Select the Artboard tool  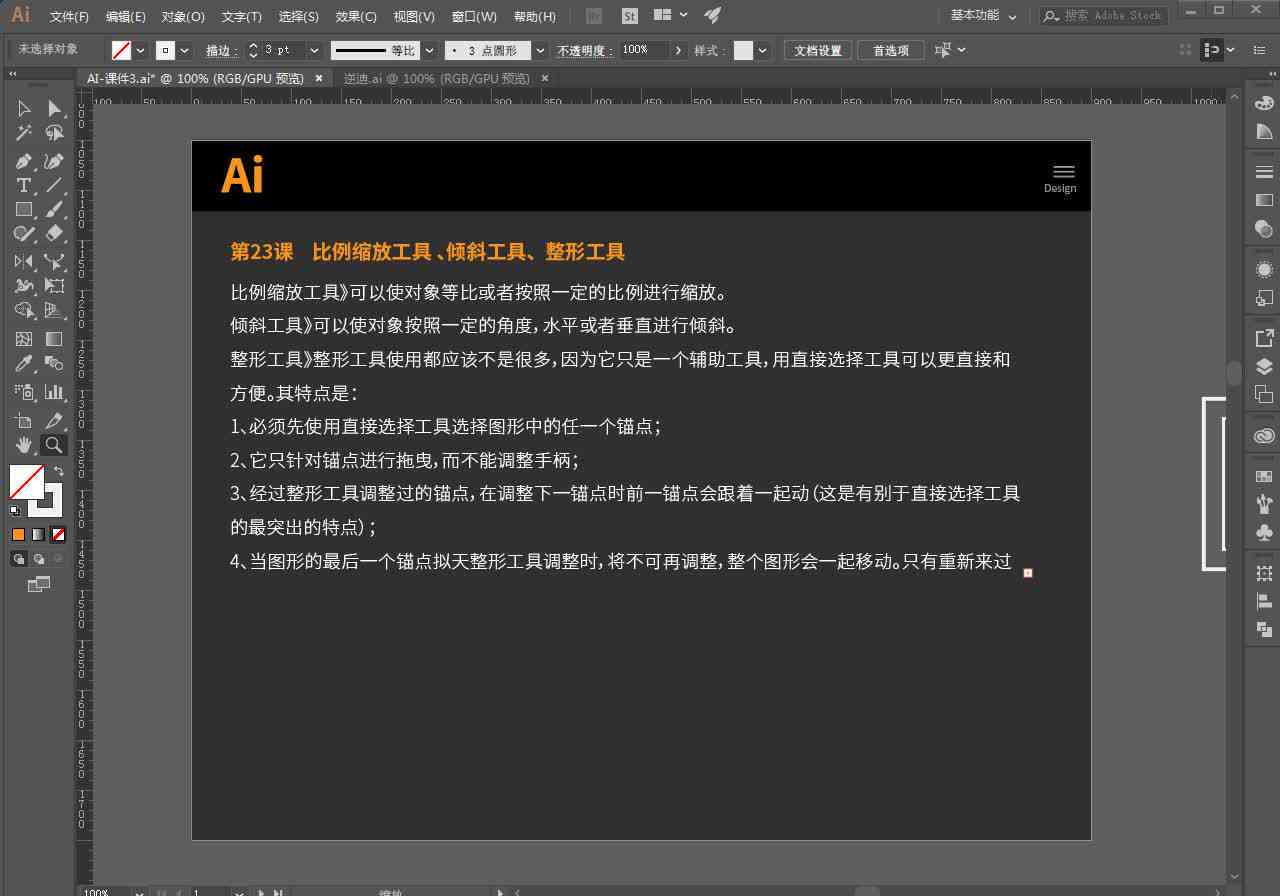coord(24,421)
